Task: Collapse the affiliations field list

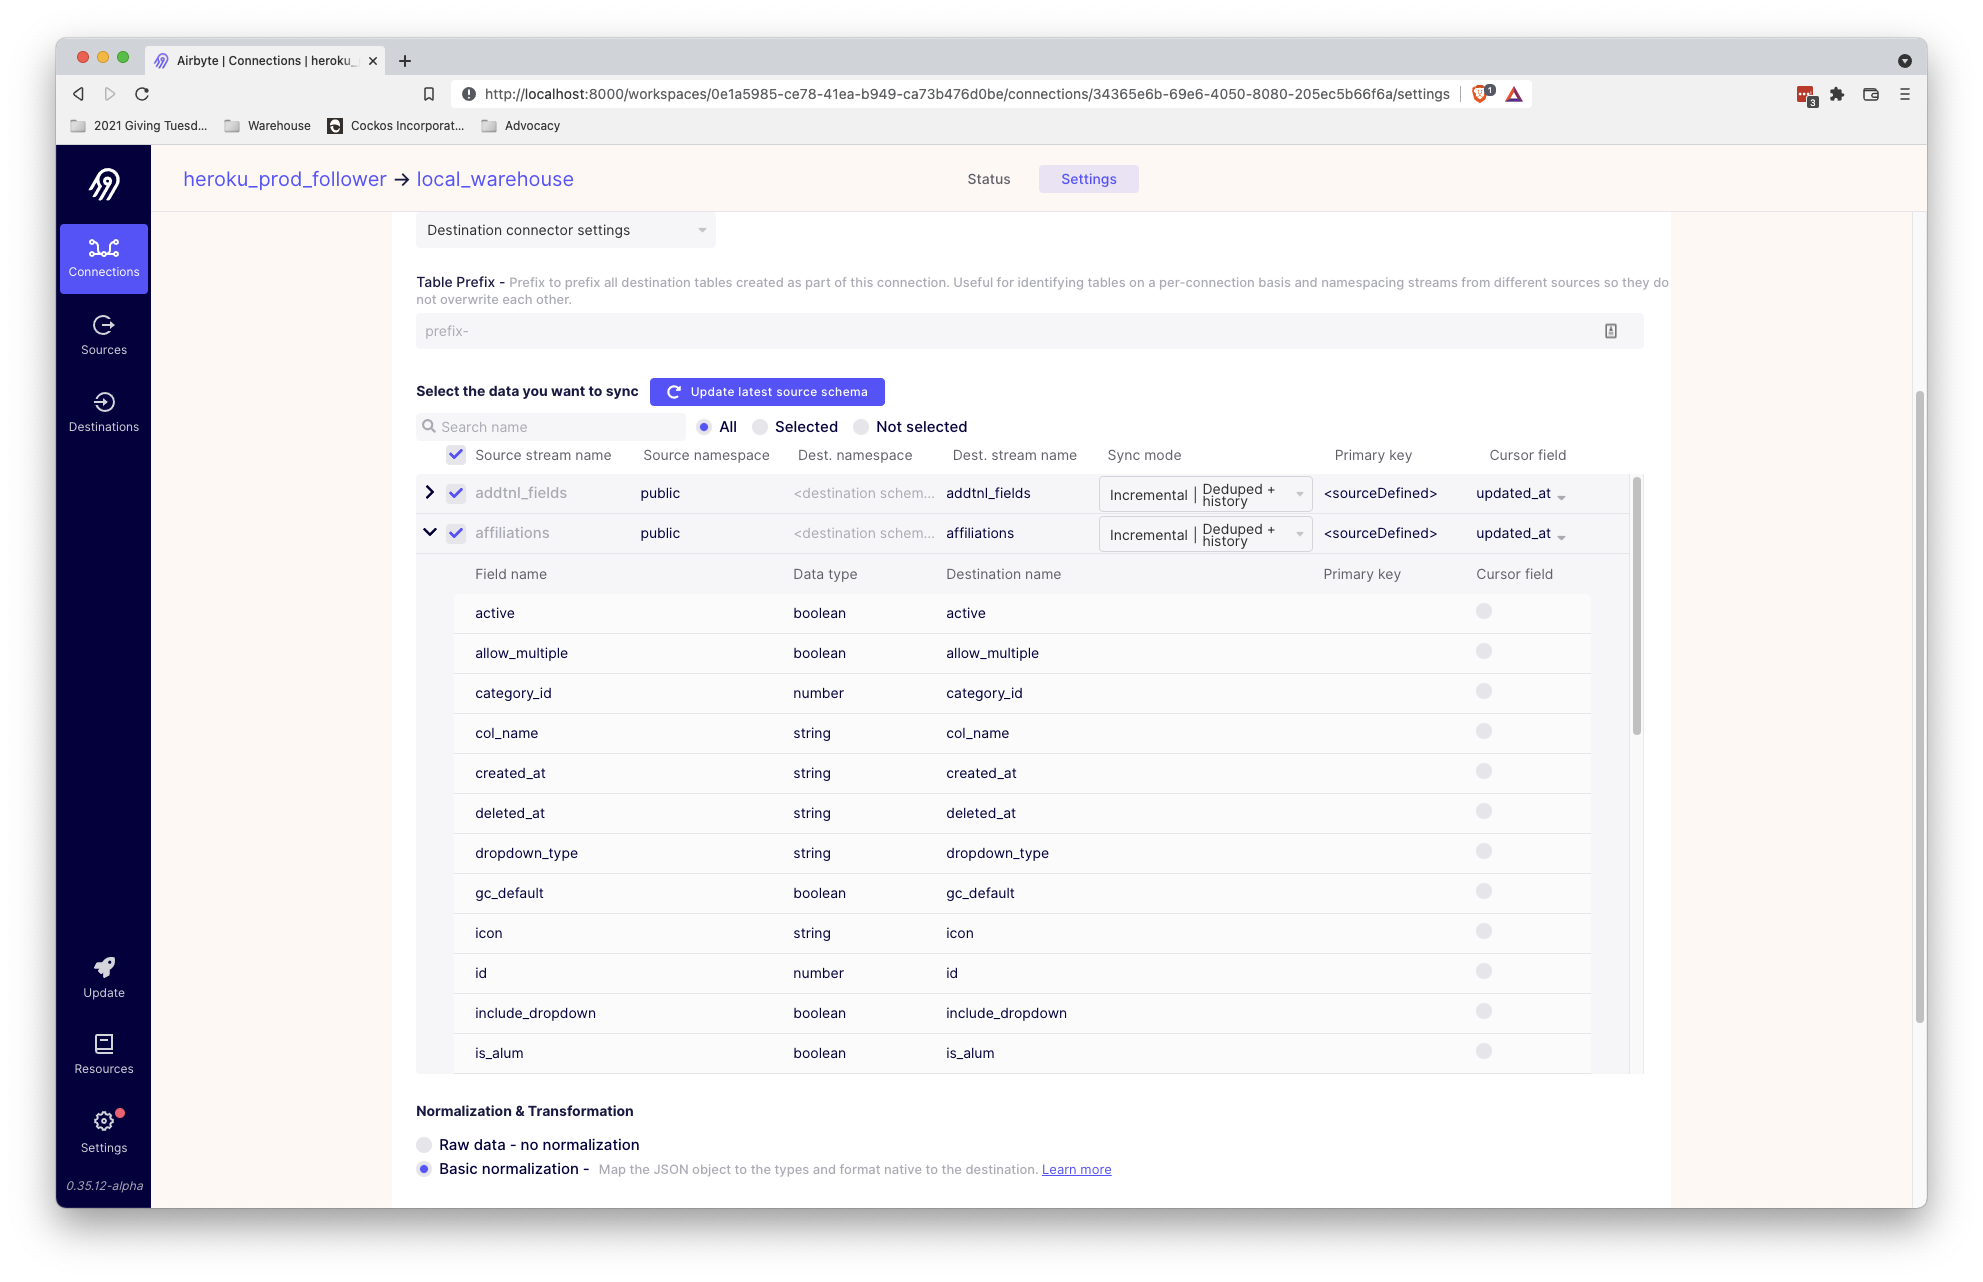Action: pyautogui.click(x=430, y=532)
